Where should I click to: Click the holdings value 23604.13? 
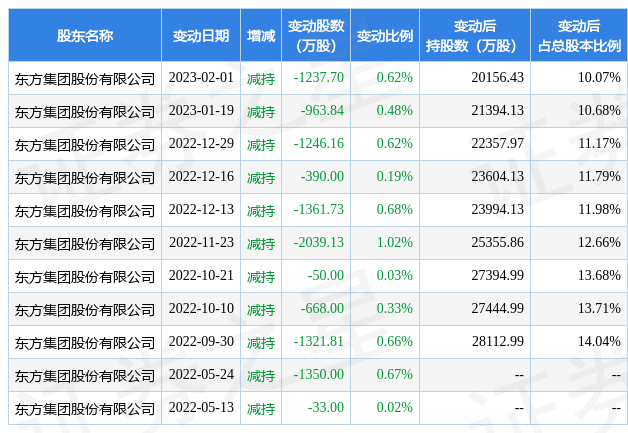point(497,176)
